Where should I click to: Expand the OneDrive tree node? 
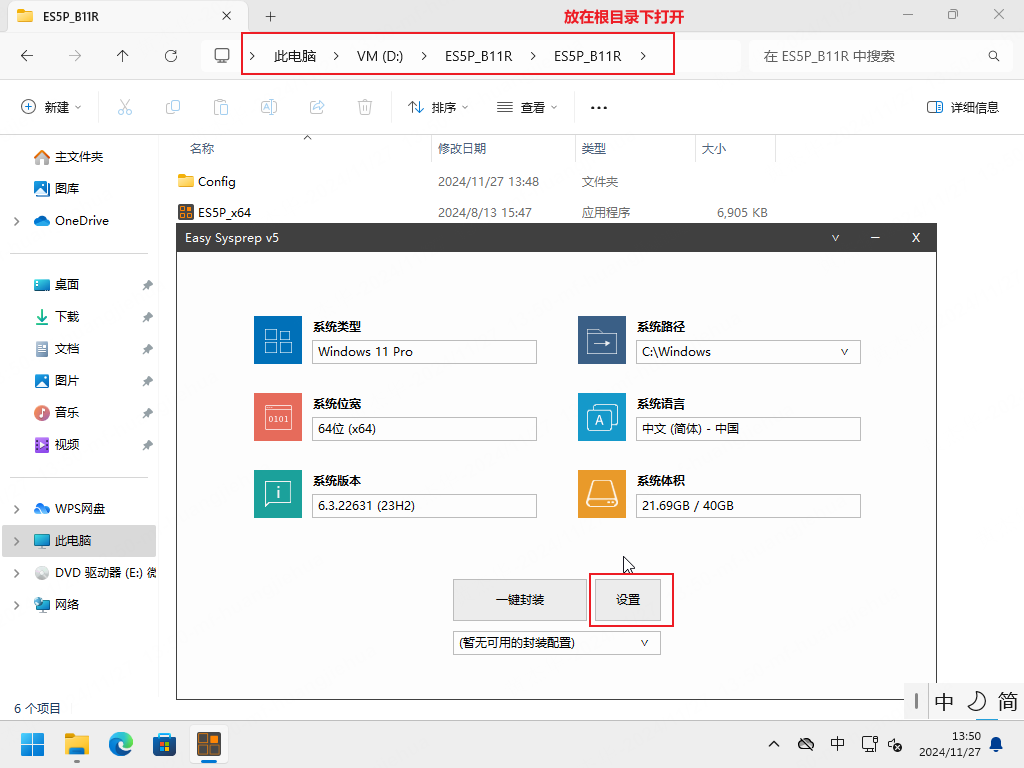point(17,221)
